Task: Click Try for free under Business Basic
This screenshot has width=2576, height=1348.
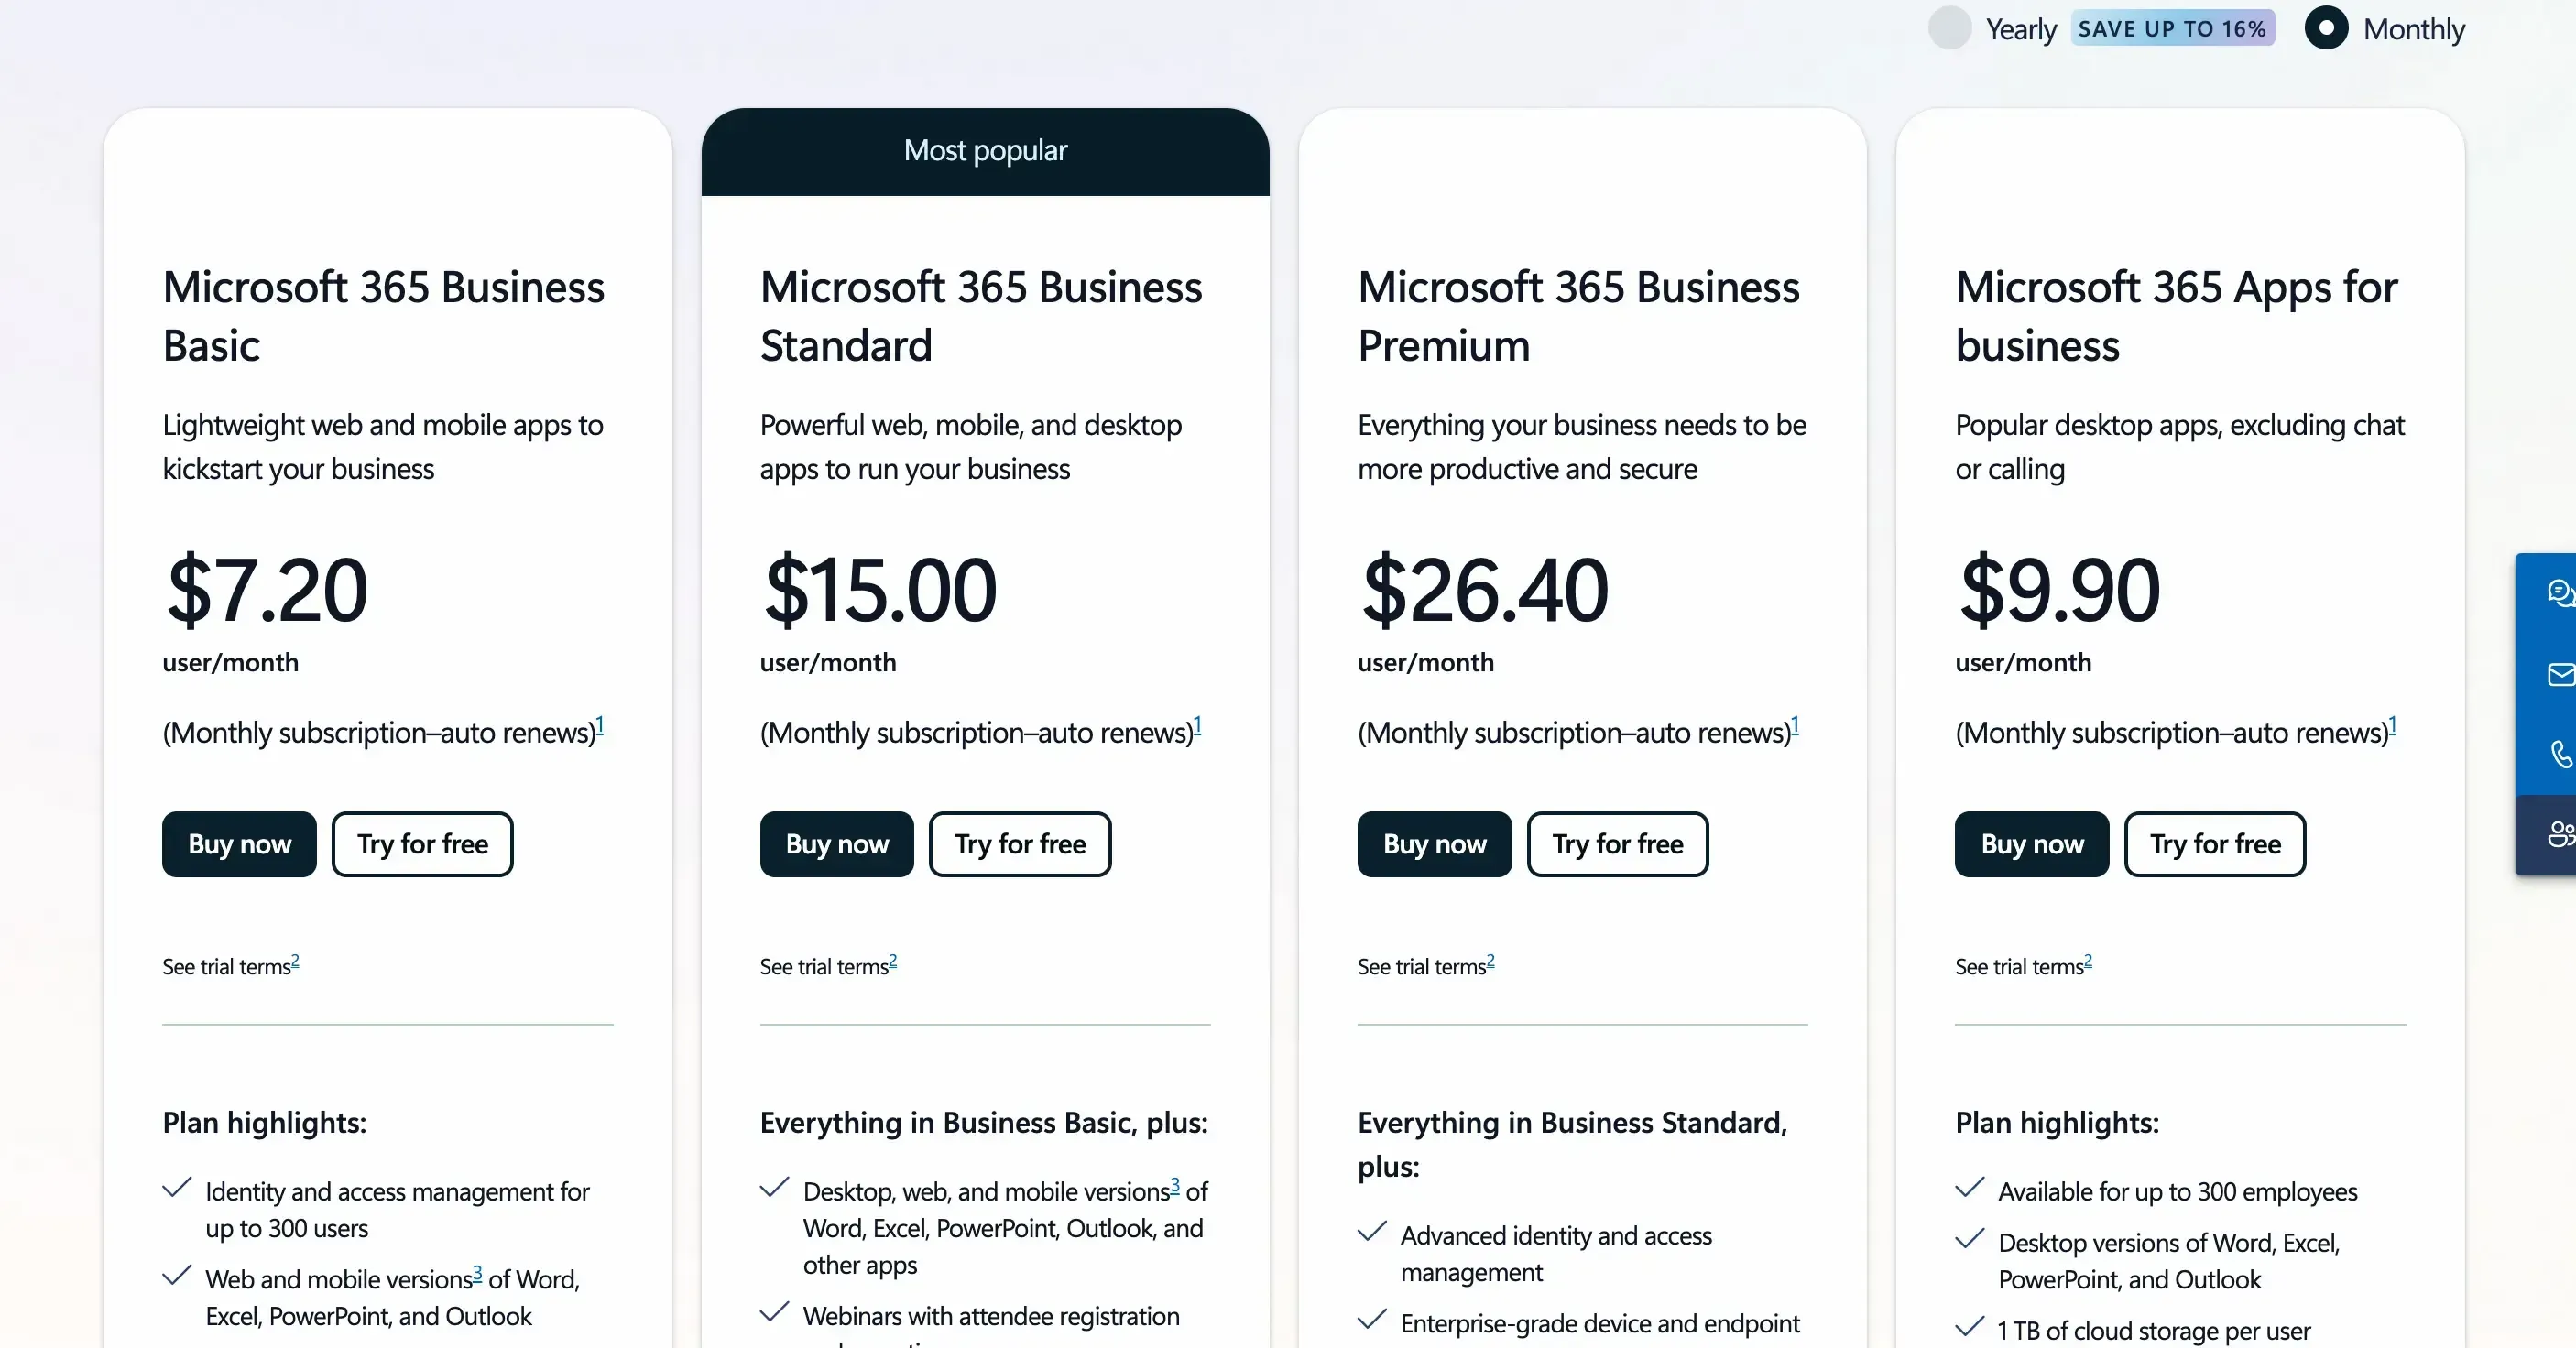Action: click(x=421, y=843)
